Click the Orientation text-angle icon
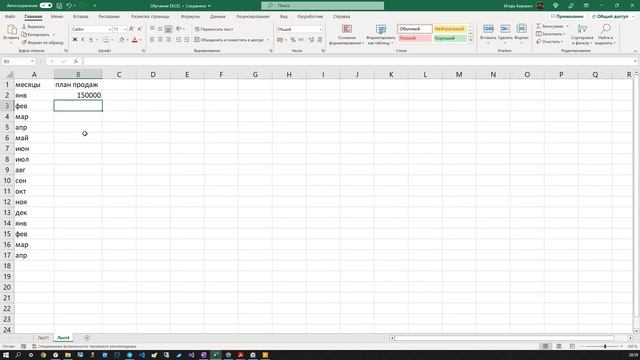This screenshot has height=360, width=640. 179,29
